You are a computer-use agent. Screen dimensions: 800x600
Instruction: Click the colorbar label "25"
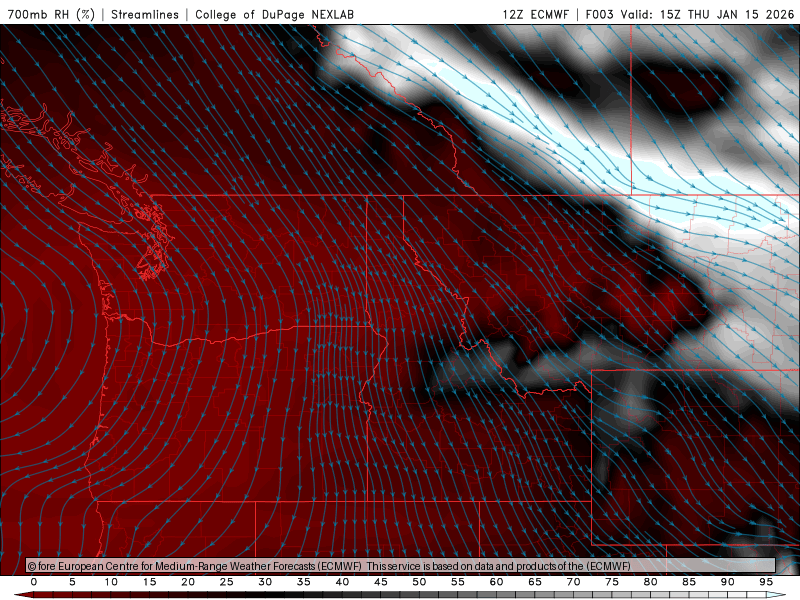227,582
